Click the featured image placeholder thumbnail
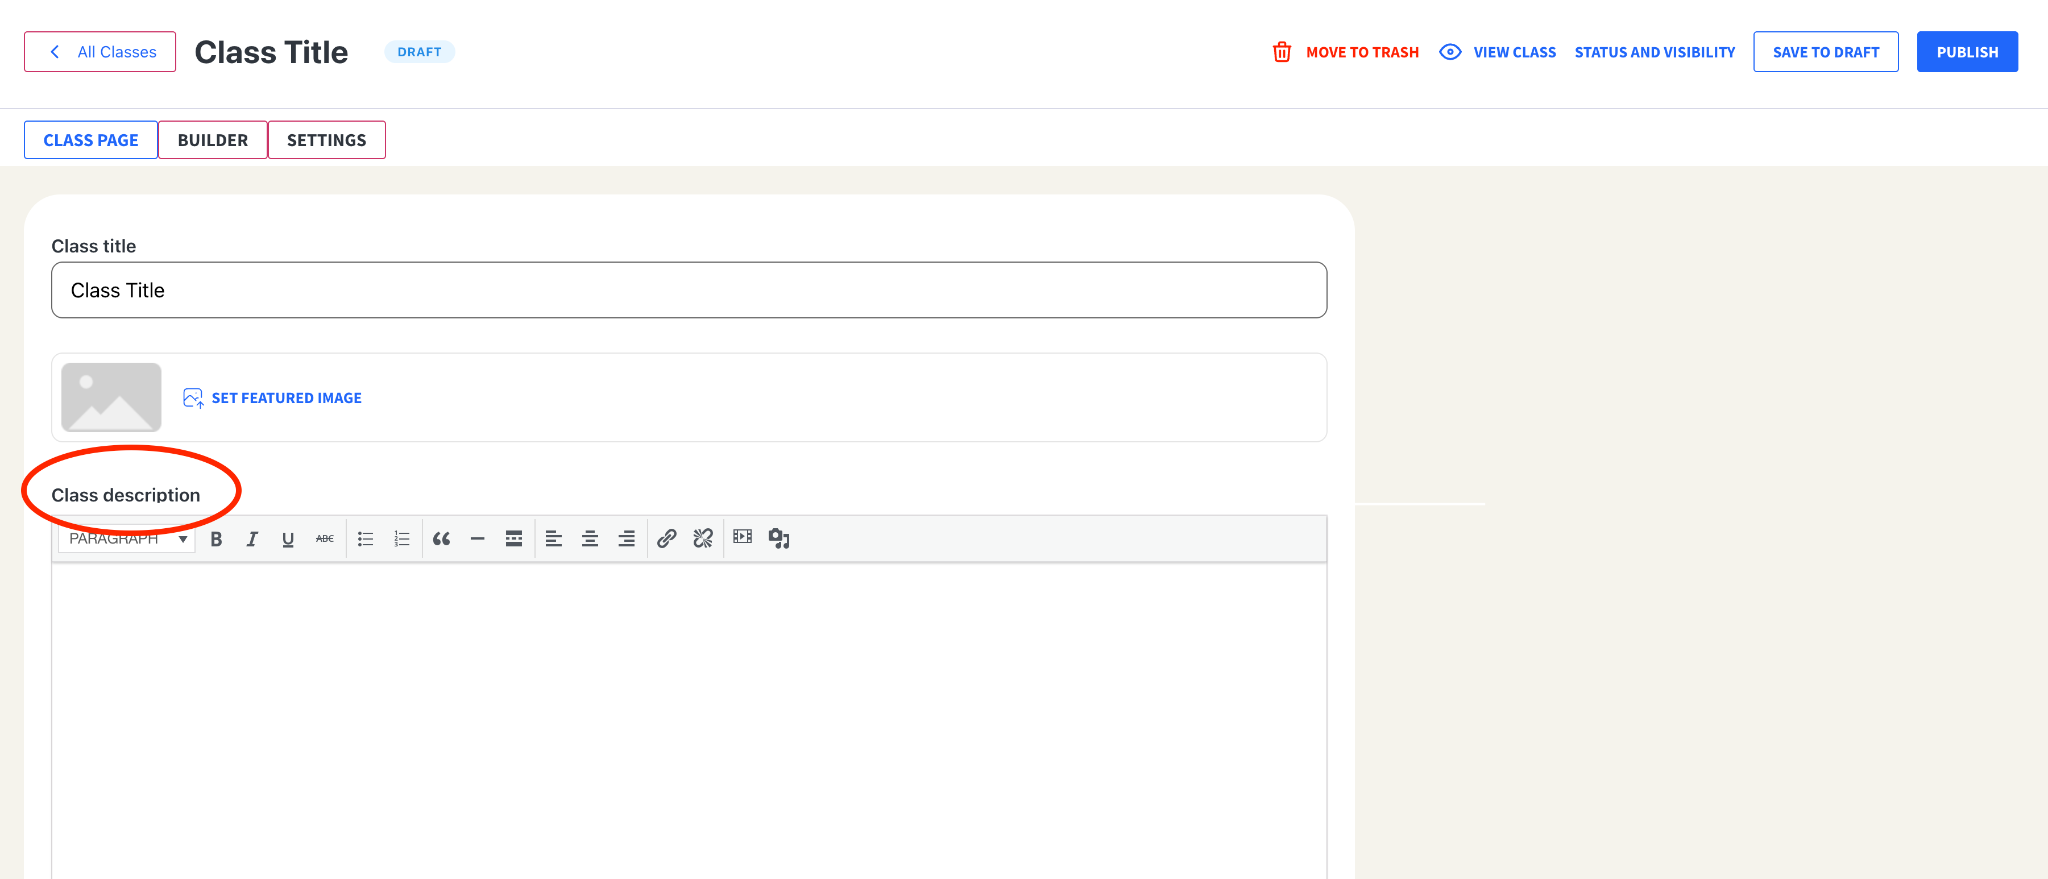2048x879 pixels. [x=111, y=397]
